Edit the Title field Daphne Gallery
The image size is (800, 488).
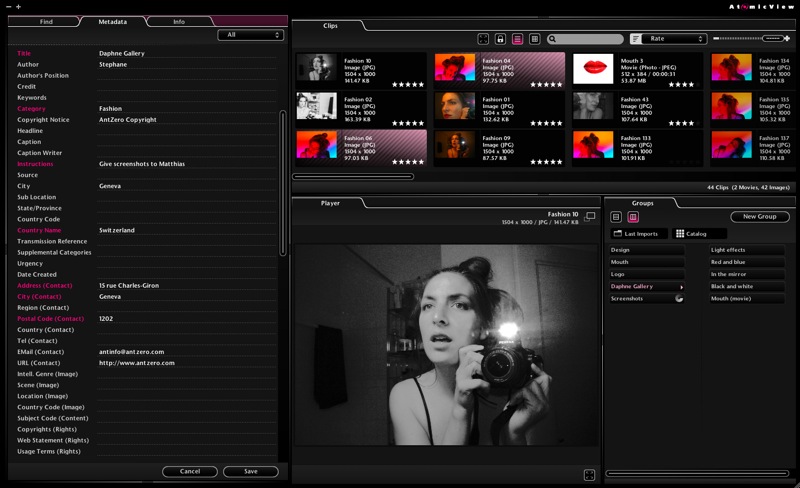tap(187, 53)
